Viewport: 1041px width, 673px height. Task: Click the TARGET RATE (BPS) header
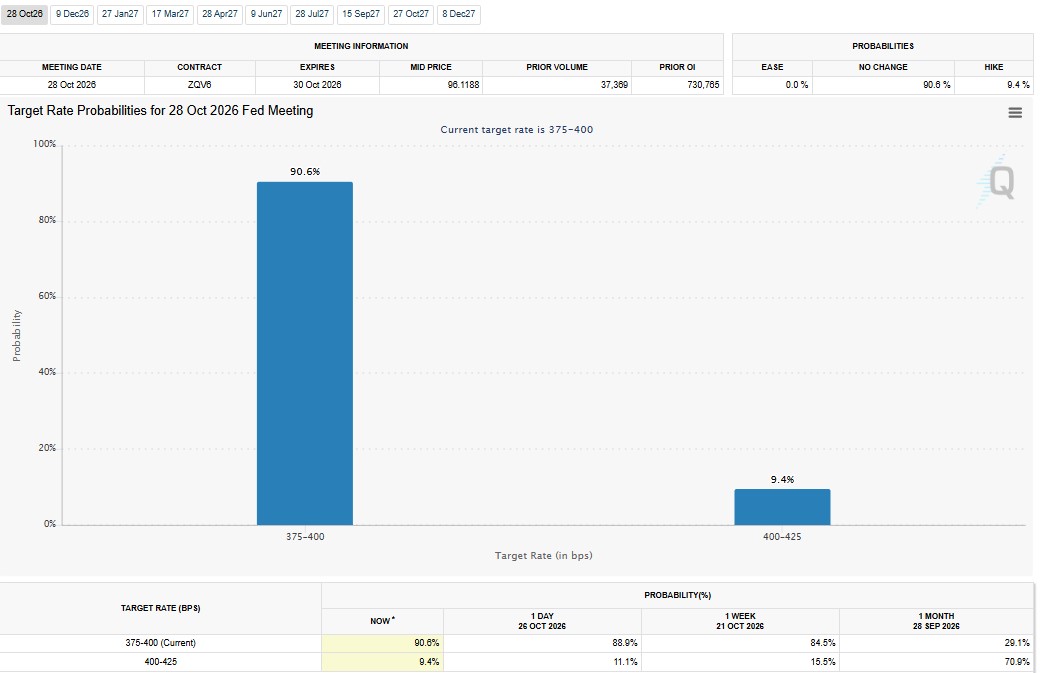161,608
